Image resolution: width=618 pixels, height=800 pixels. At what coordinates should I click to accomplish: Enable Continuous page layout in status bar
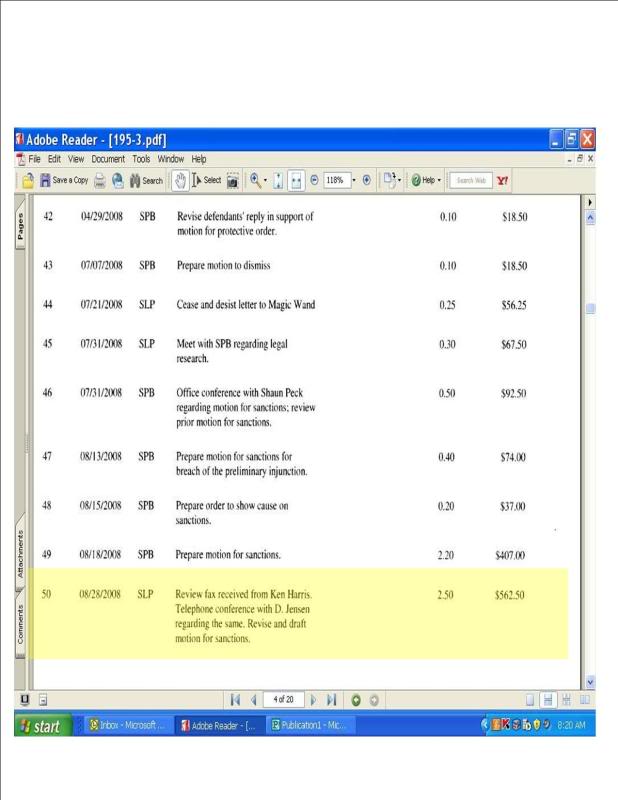point(549,699)
